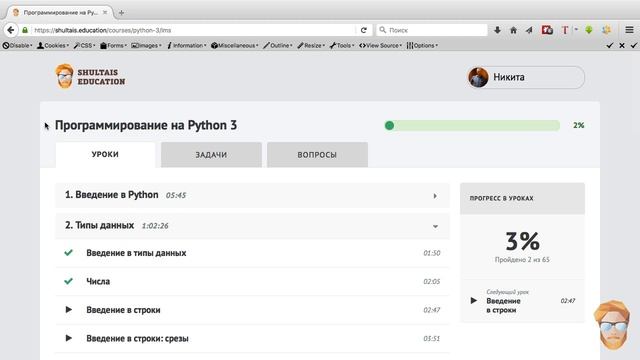
Task: Open a new browser tab with plus
Action: pyautogui.click(x=121, y=13)
